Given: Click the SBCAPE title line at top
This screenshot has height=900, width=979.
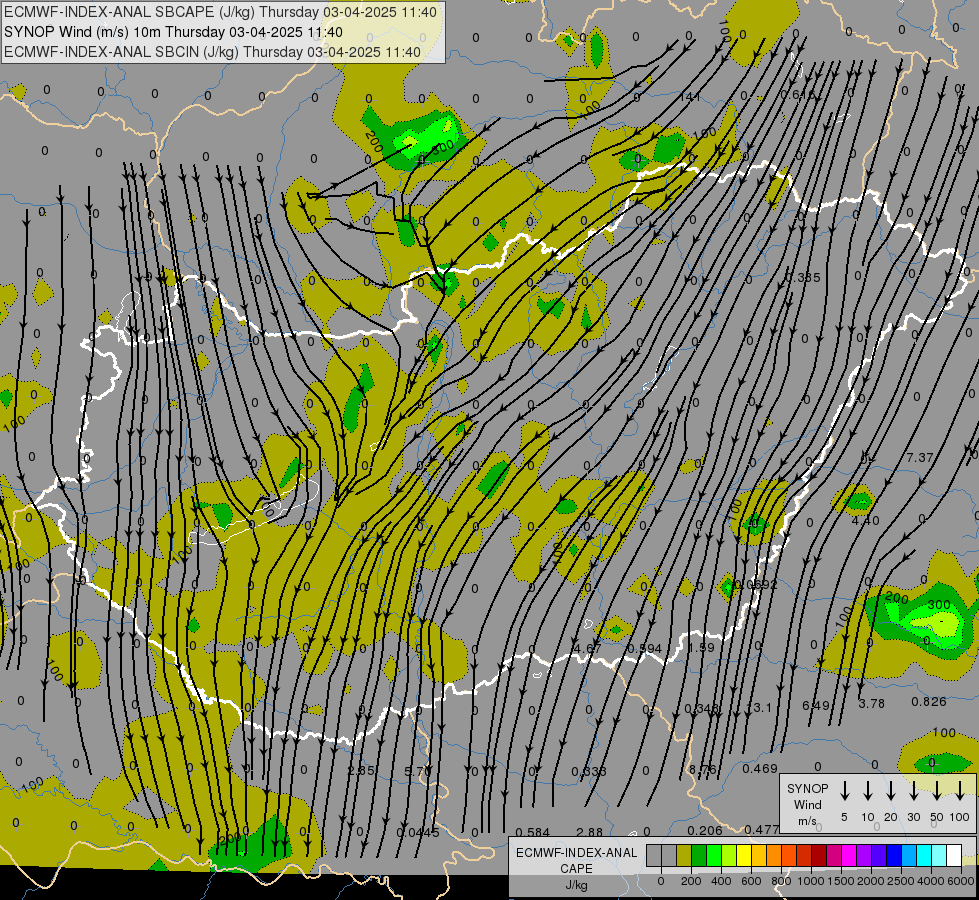Looking at the screenshot, I should click(x=220, y=12).
